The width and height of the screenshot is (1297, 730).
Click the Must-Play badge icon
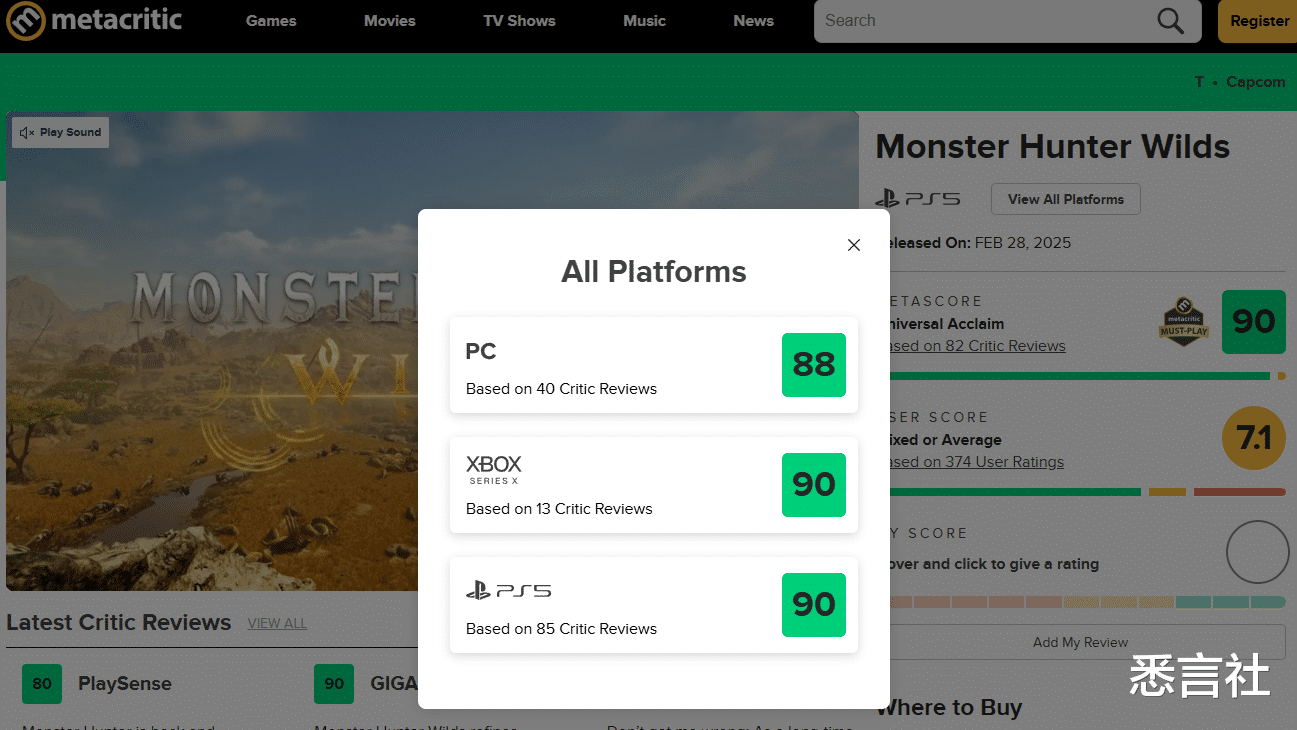pyautogui.click(x=1184, y=322)
